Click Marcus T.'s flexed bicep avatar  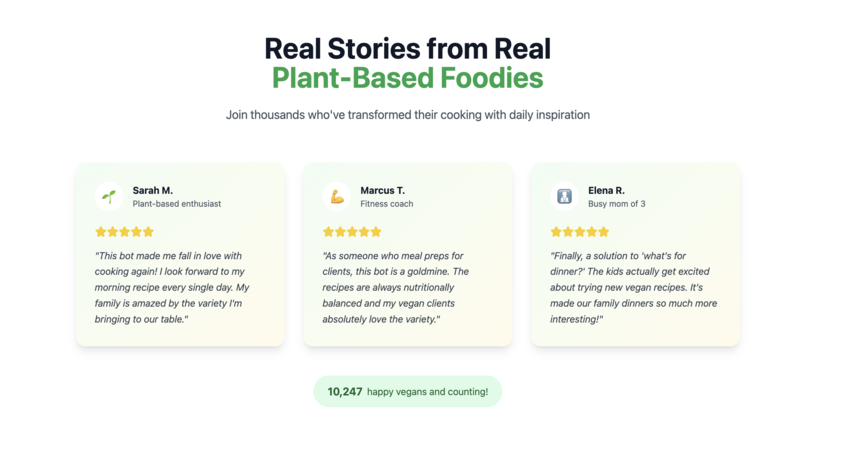click(x=337, y=197)
